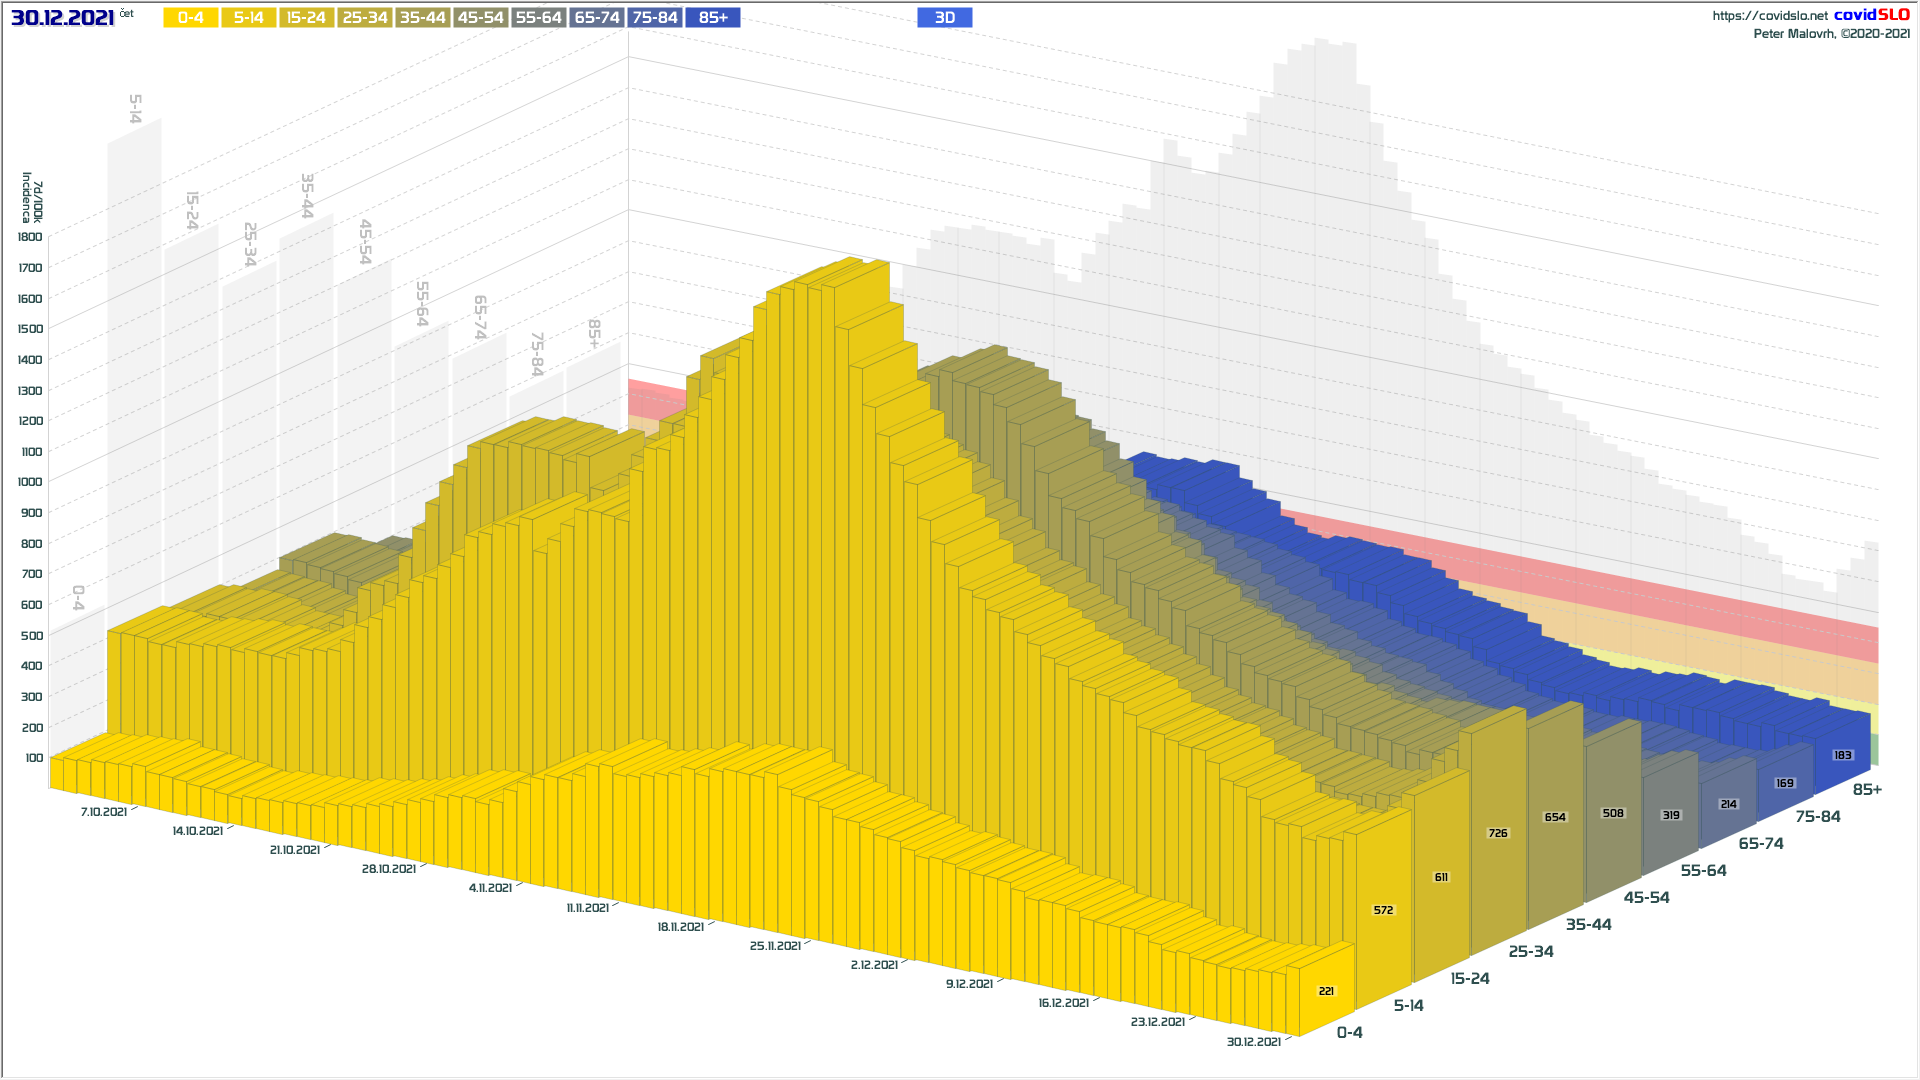
Task: Click the covidSLO logo
Action: (x=1871, y=14)
